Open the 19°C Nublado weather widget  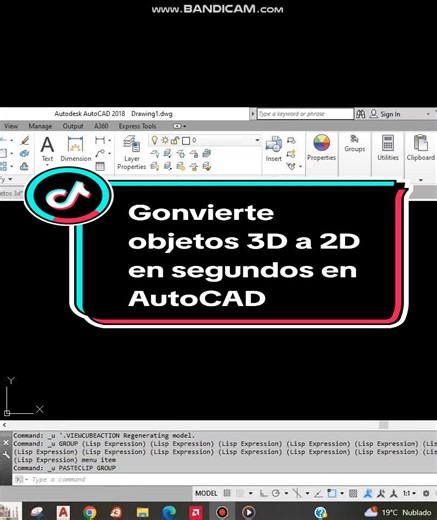click(x=399, y=512)
